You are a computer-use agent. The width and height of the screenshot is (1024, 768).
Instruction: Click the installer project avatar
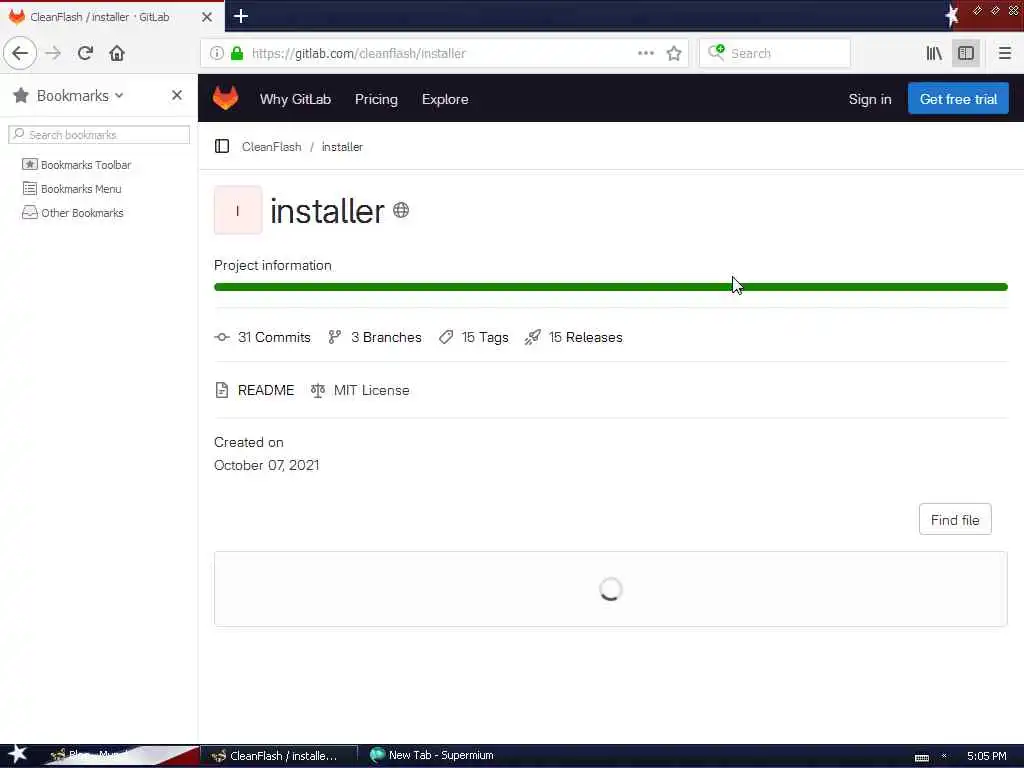coord(238,210)
